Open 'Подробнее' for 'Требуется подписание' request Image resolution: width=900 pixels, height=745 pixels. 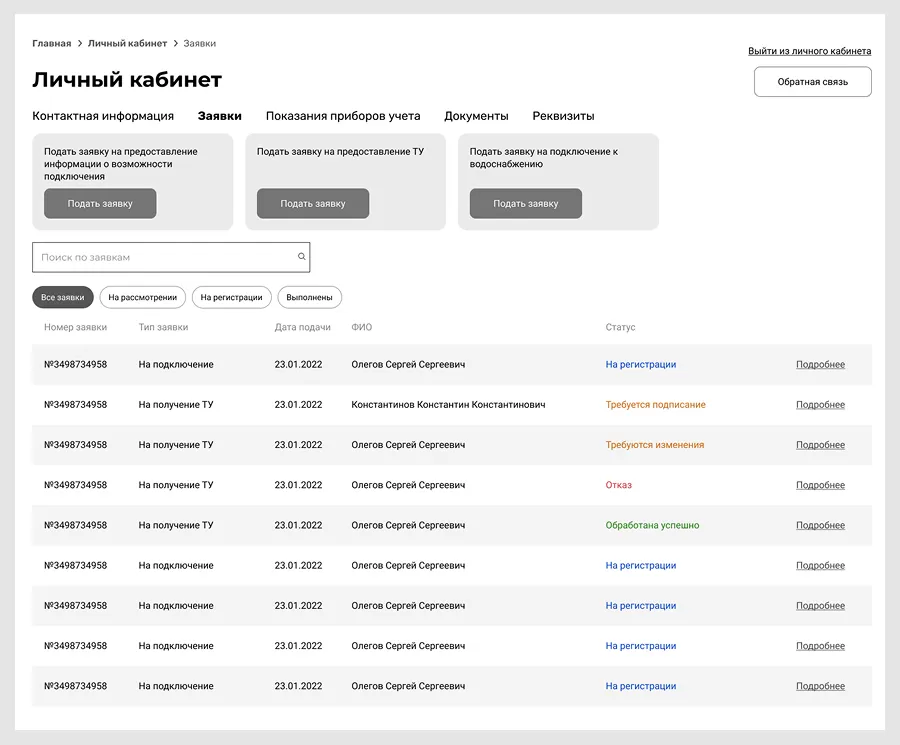click(x=820, y=405)
